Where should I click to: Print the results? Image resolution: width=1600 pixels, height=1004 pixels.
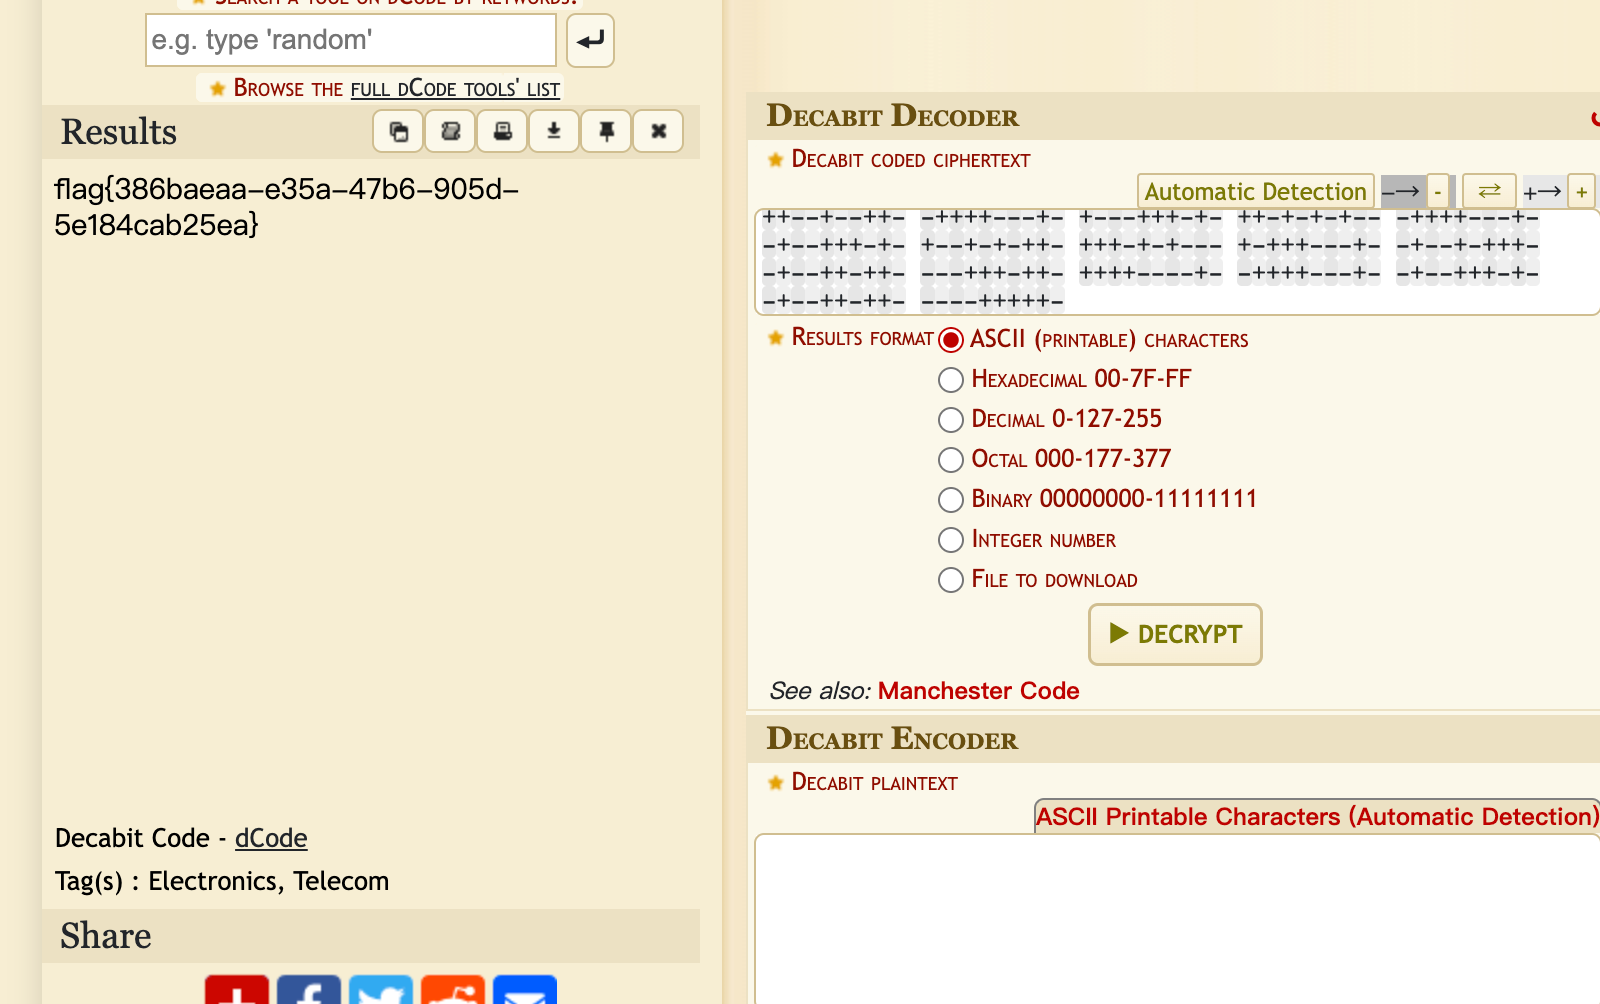point(503,131)
